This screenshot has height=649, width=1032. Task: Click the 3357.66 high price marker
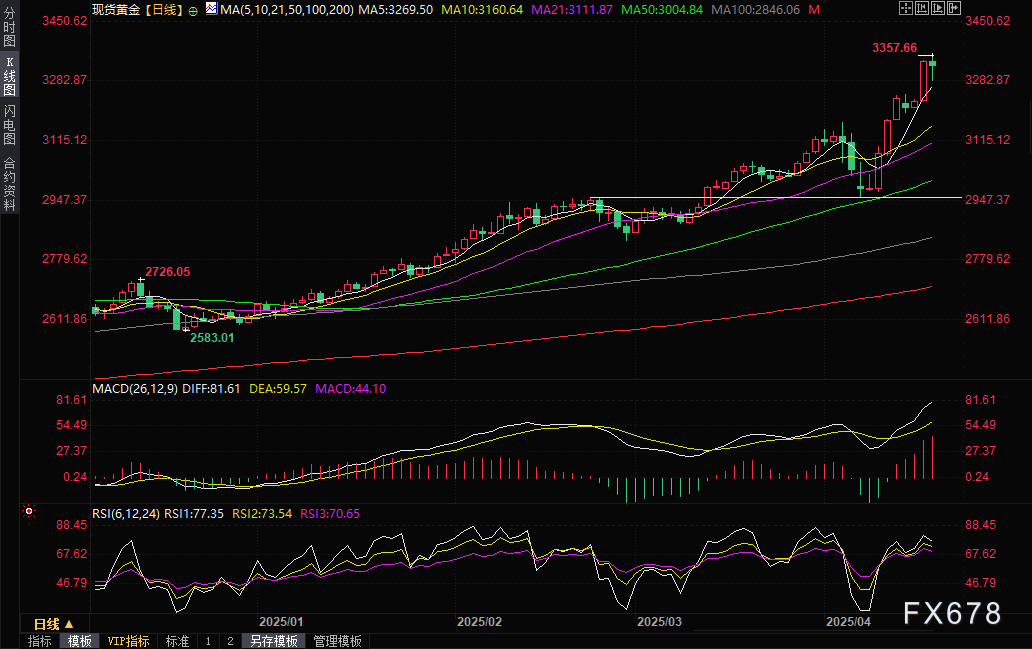point(894,47)
